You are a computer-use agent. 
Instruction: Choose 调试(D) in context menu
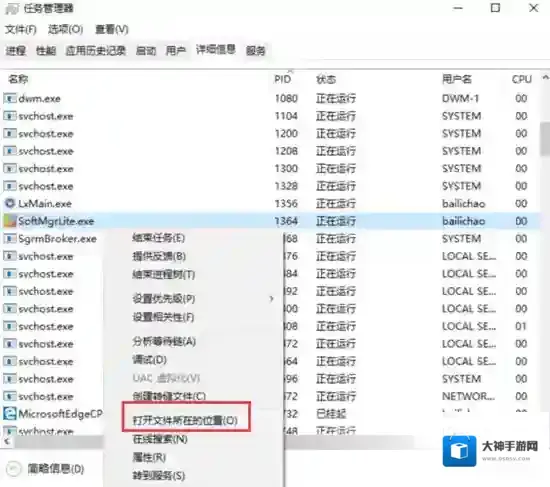pyautogui.click(x=149, y=359)
